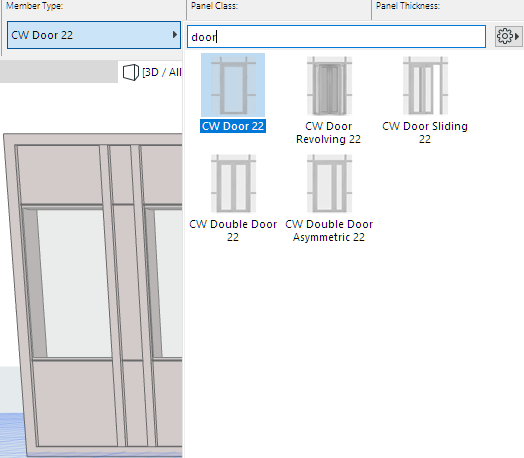
Task: Click the 3D view window icon
Action: point(131,72)
